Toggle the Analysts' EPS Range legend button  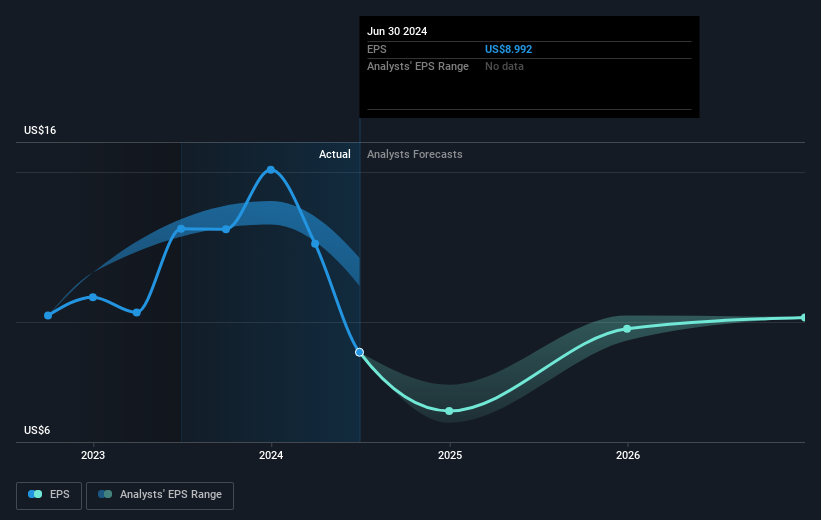click(x=160, y=495)
